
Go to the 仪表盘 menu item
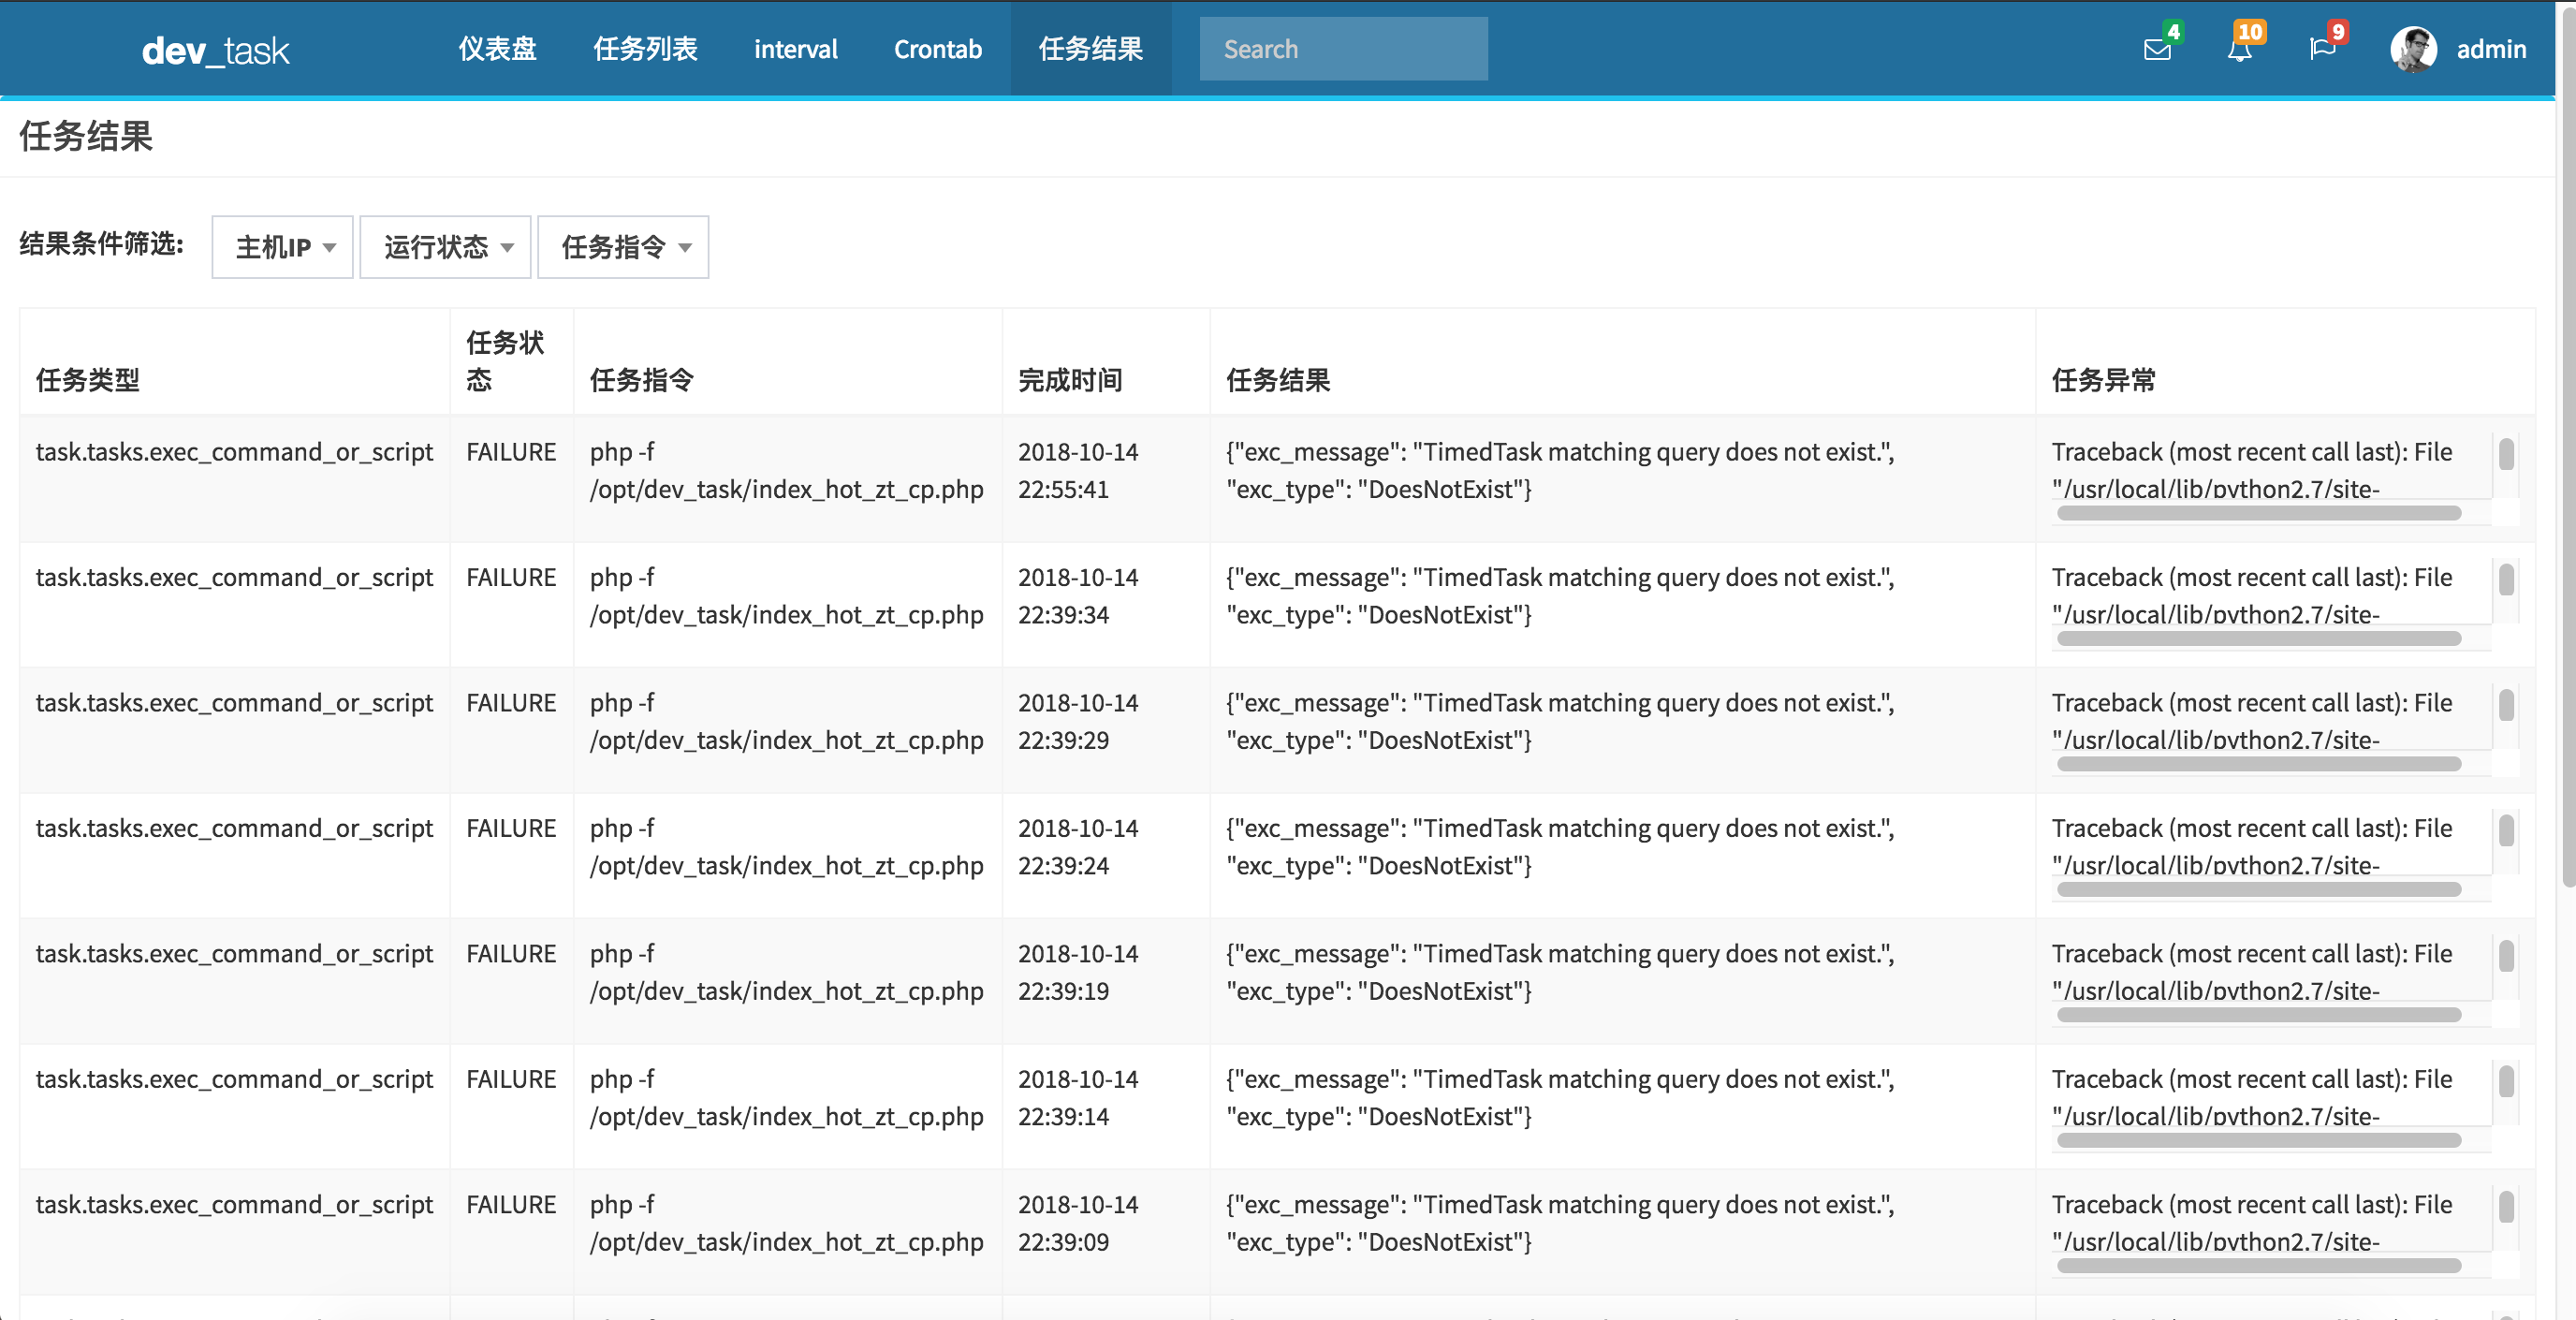click(x=497, y=49)
